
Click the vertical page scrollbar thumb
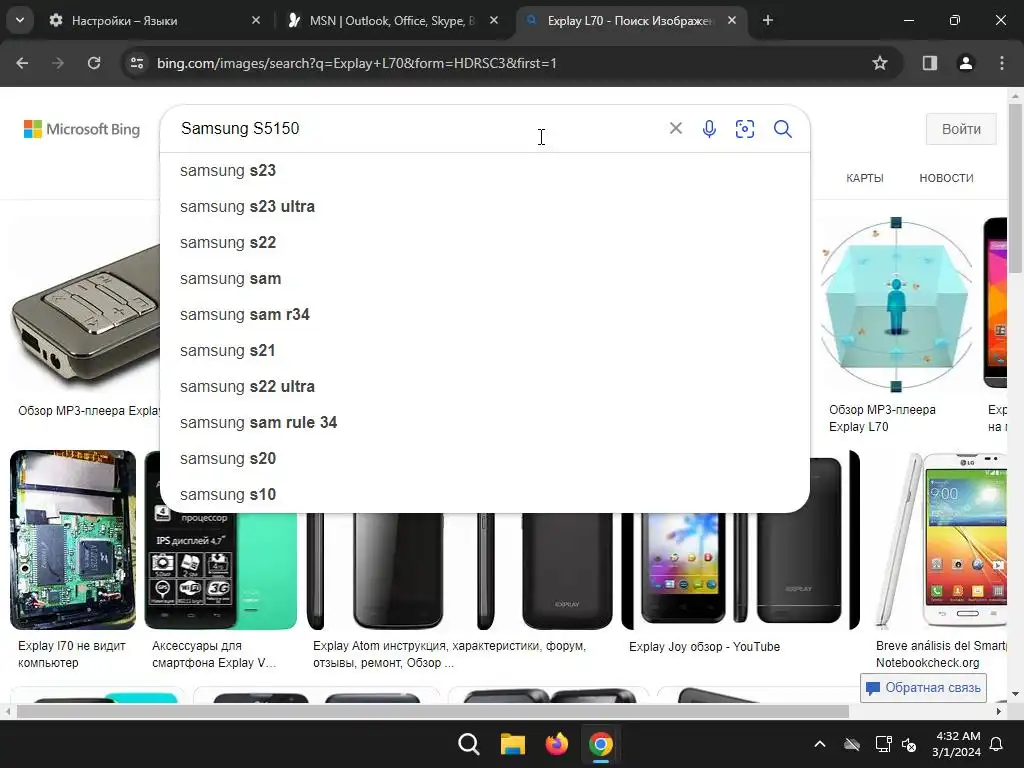1015,188
